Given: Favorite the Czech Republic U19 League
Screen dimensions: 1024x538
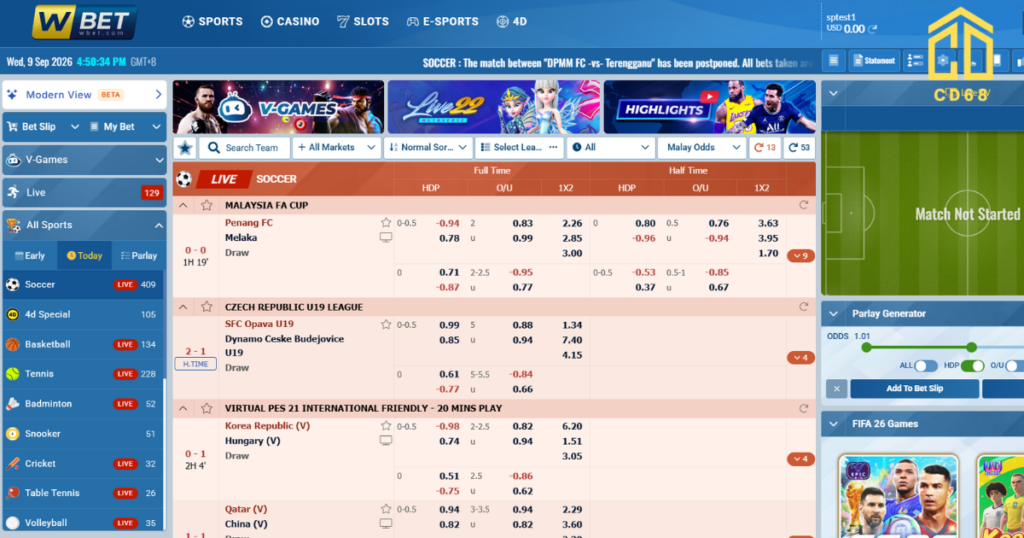Looking at the screenshot, I should pos(206,307).
